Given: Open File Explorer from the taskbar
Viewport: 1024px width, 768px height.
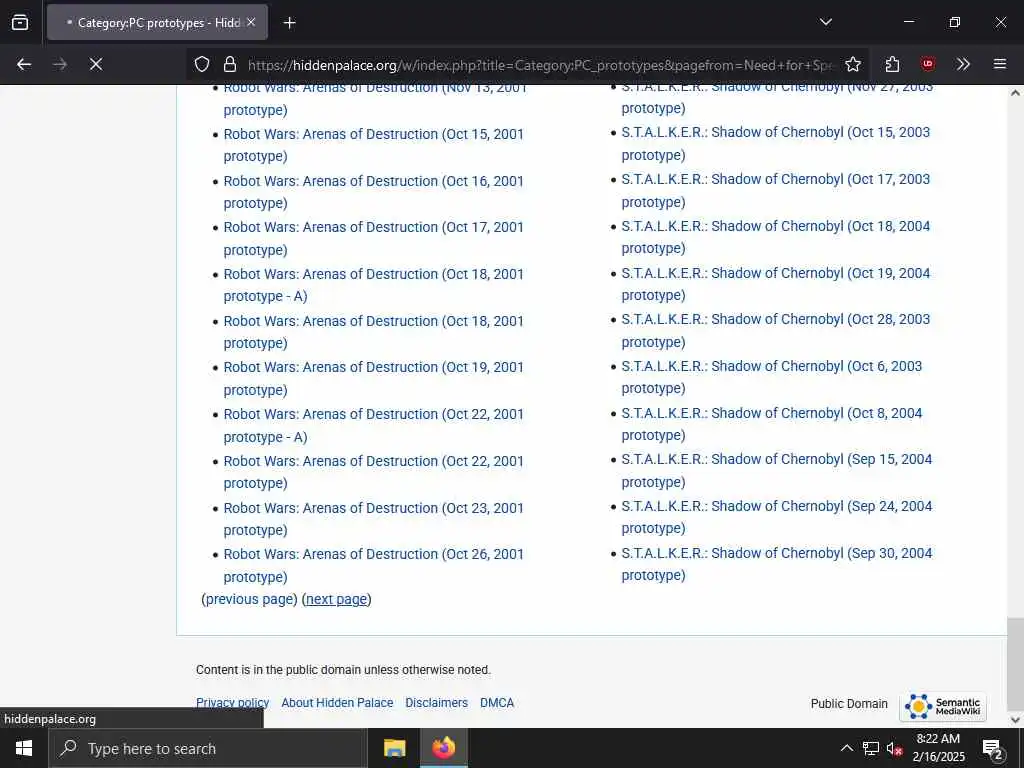Looking at the screenshot, I should pos(394,748).
